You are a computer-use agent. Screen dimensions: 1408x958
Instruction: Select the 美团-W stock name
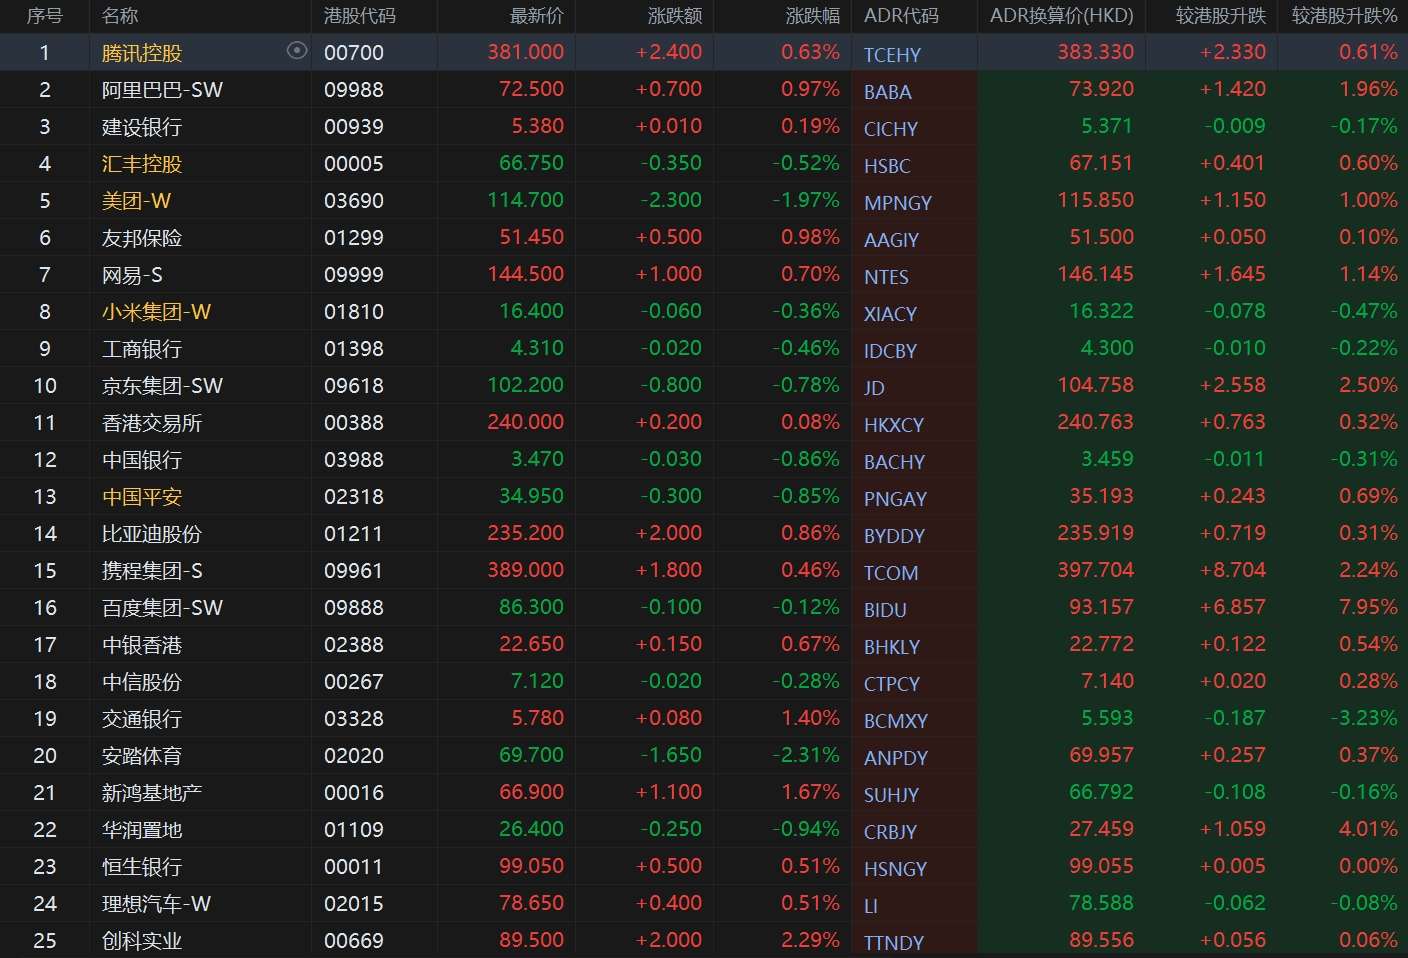coord(136,201)
